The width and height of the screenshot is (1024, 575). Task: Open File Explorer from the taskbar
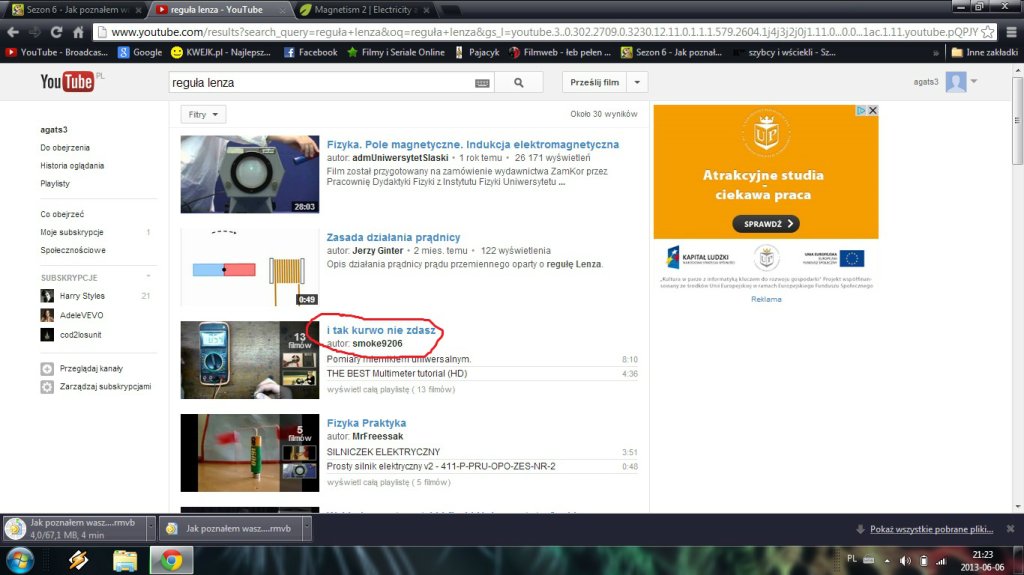pos(125,561)
